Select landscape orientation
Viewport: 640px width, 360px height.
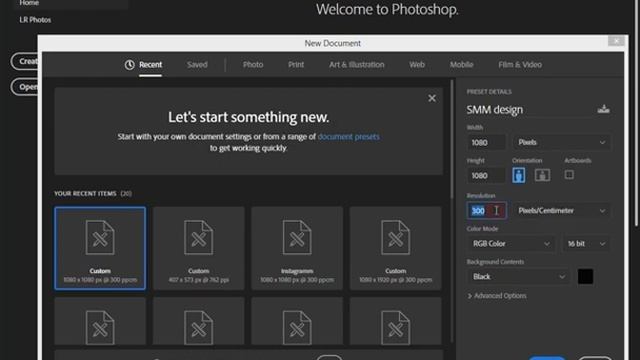542,176
